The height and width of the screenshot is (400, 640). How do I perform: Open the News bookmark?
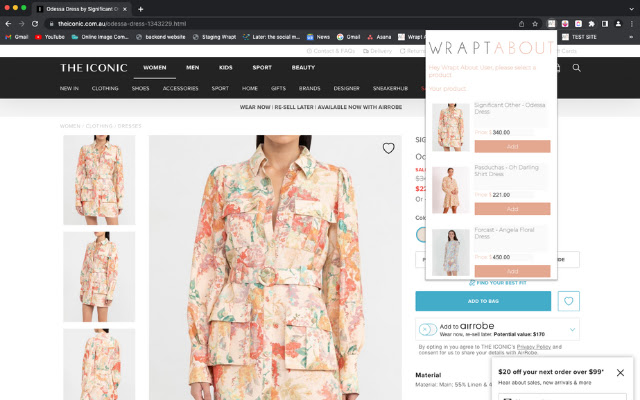[x=318, y=37]
